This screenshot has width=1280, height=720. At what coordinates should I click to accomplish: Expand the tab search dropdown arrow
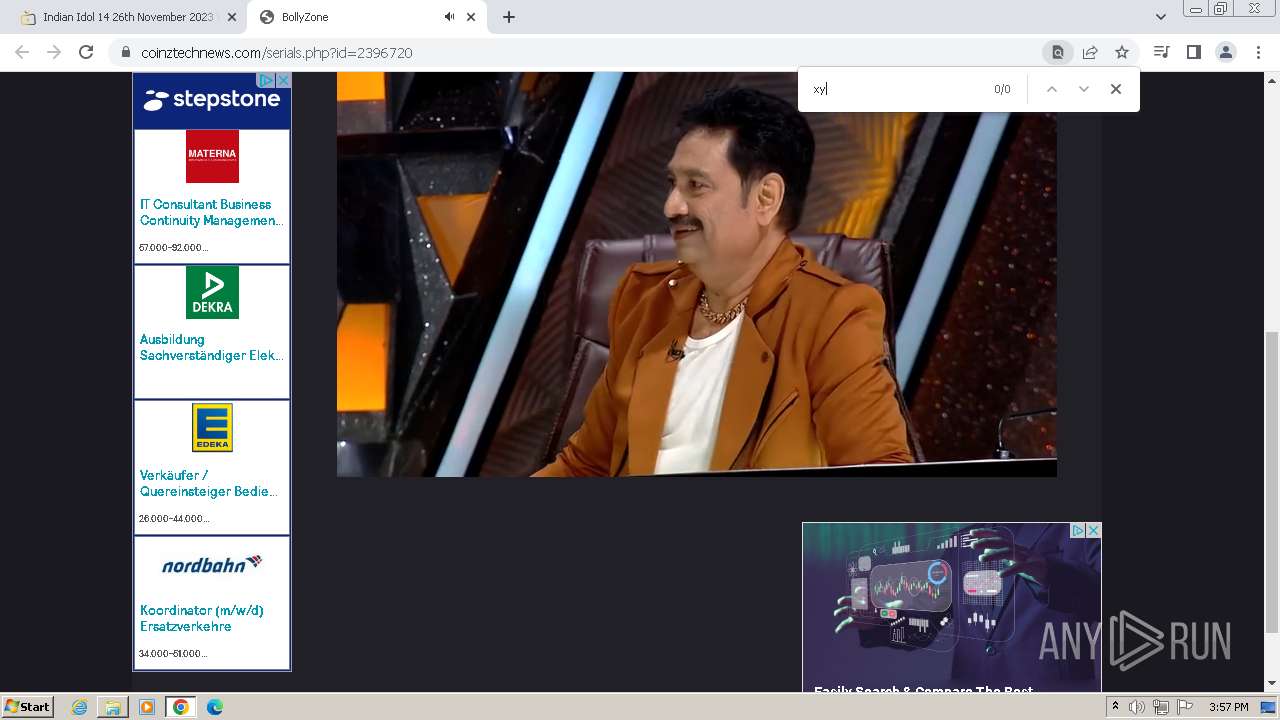(x=1161, y=17)
